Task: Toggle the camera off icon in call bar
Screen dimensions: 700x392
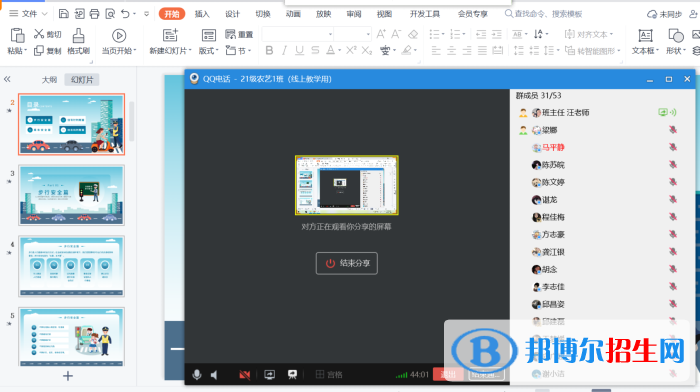Action: pyautogui.click(x=245, y=375)
